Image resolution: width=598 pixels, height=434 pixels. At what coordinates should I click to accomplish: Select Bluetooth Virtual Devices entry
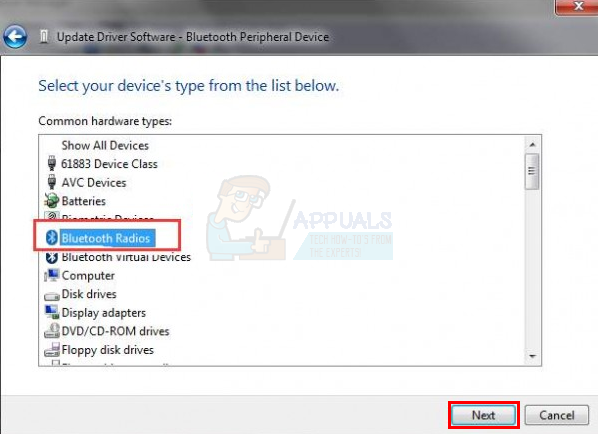[x=126, y=257]
